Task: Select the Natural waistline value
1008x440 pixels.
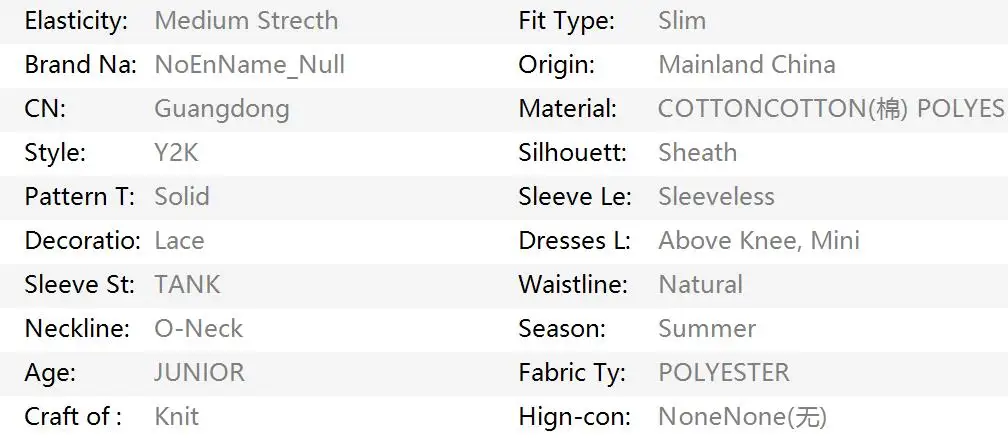Action: [x=700, y=285]
